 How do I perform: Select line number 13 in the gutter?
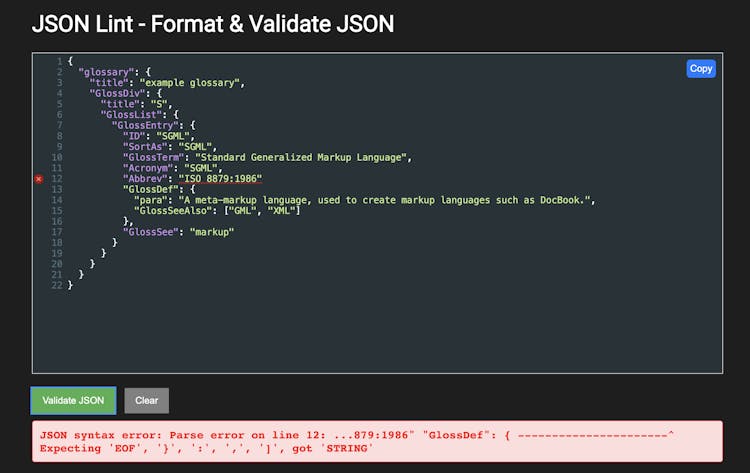point(57,189)
